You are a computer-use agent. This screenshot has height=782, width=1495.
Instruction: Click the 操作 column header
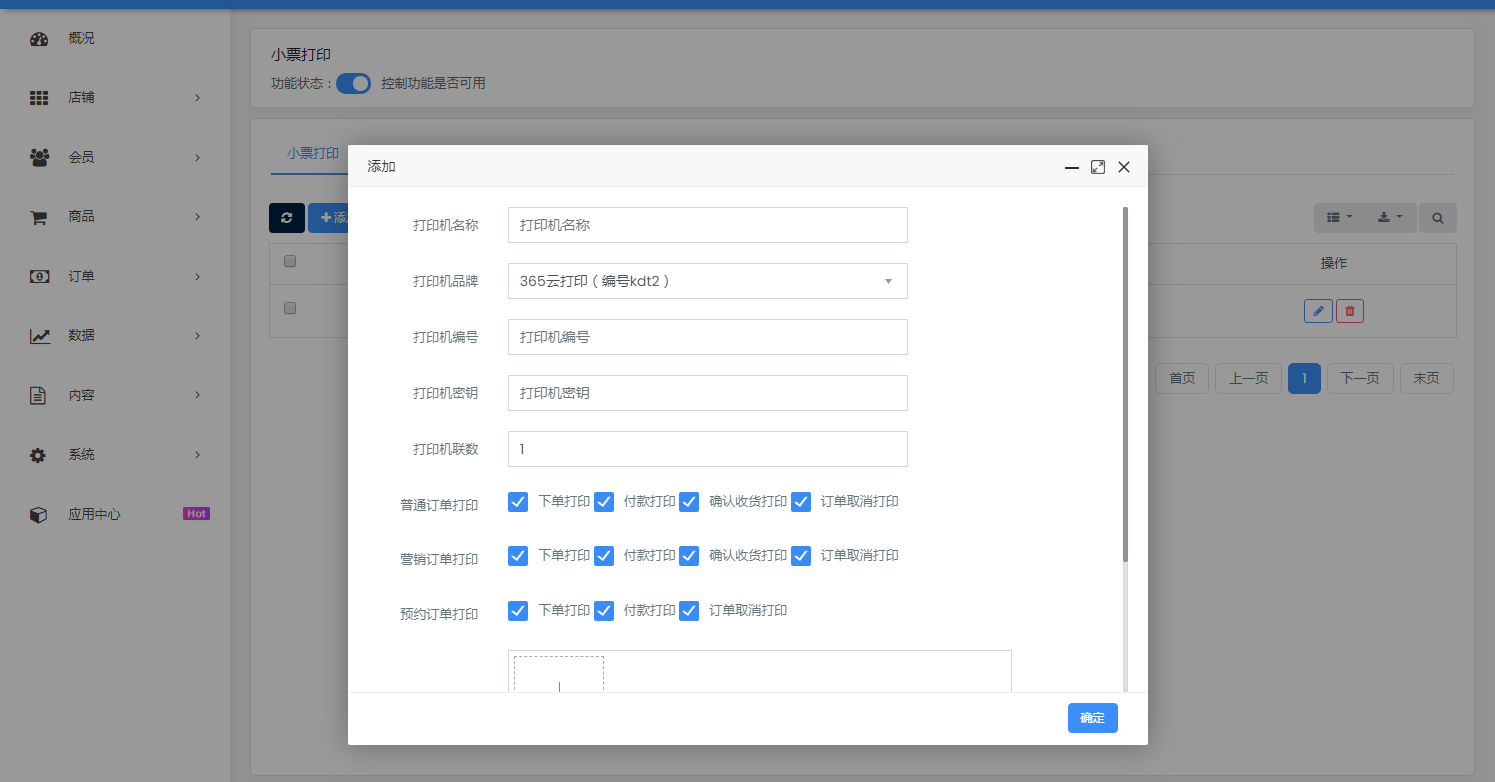pyautogui.click(x=1334, y=264)
